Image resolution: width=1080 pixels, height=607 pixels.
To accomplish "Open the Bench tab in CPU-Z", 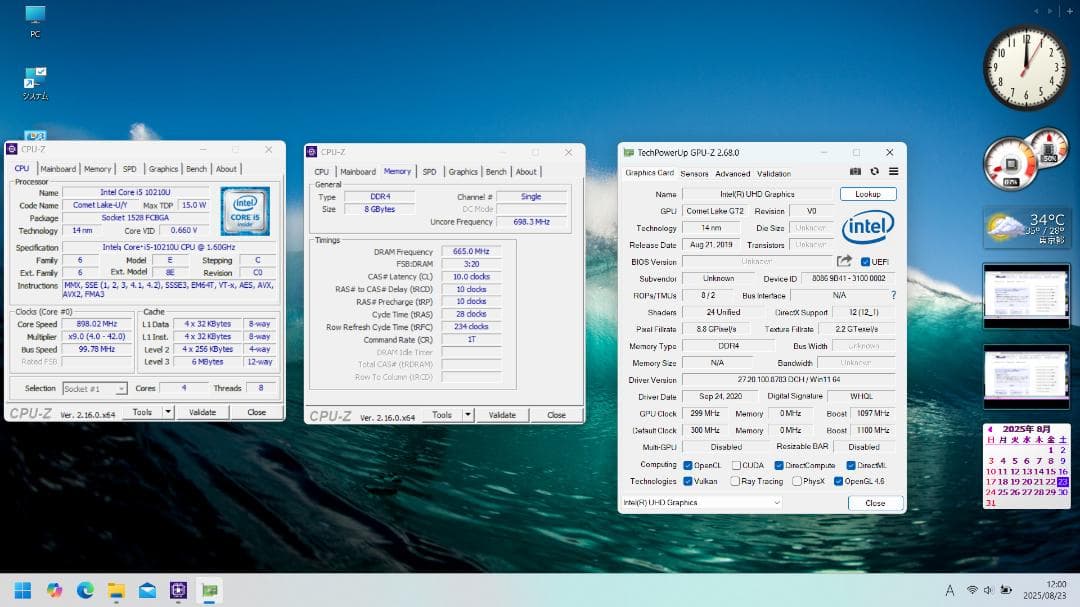I will pos(196,168).
